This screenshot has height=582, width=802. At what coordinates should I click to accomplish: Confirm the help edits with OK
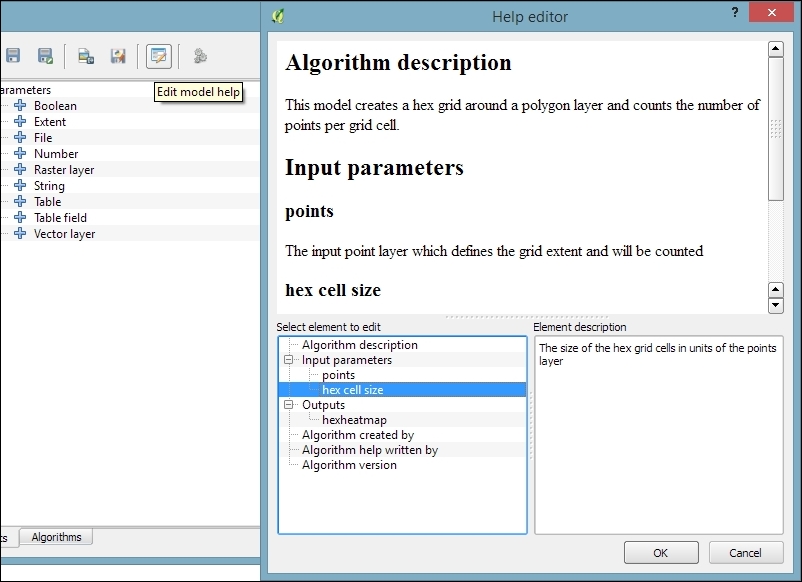pyautogui.click(x=661, y=553)
